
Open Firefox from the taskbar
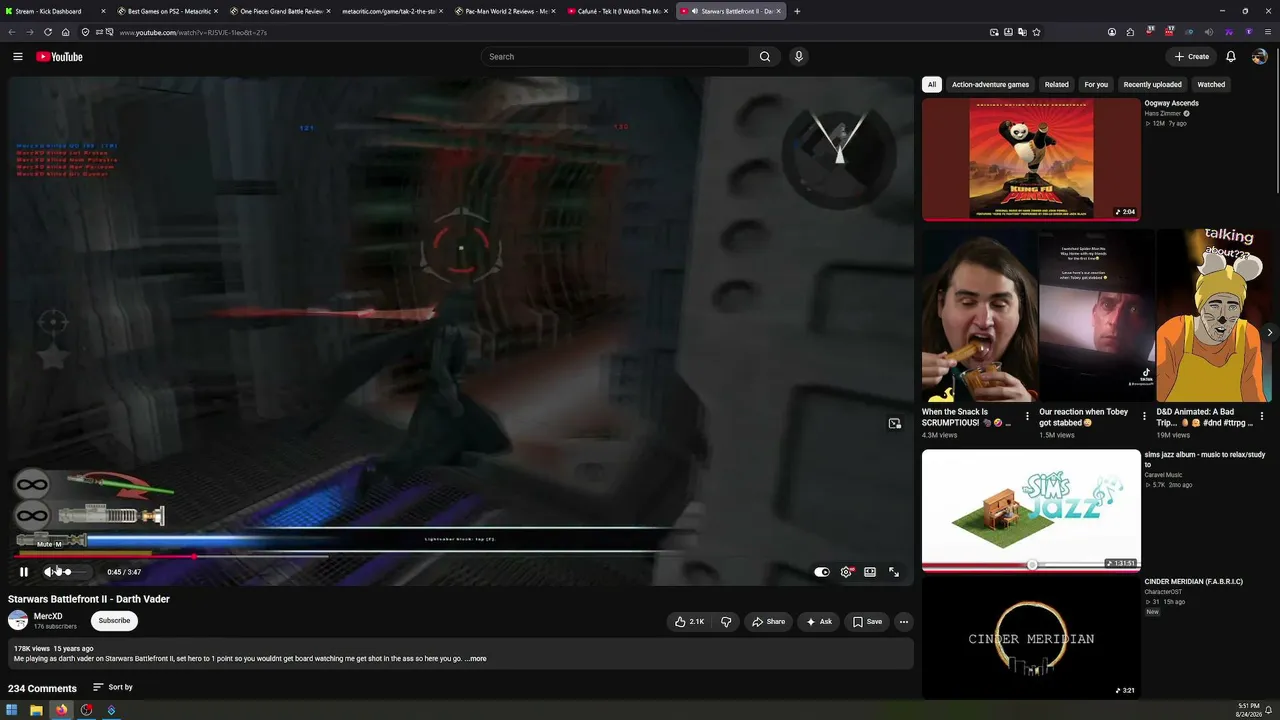click(61, 710)
